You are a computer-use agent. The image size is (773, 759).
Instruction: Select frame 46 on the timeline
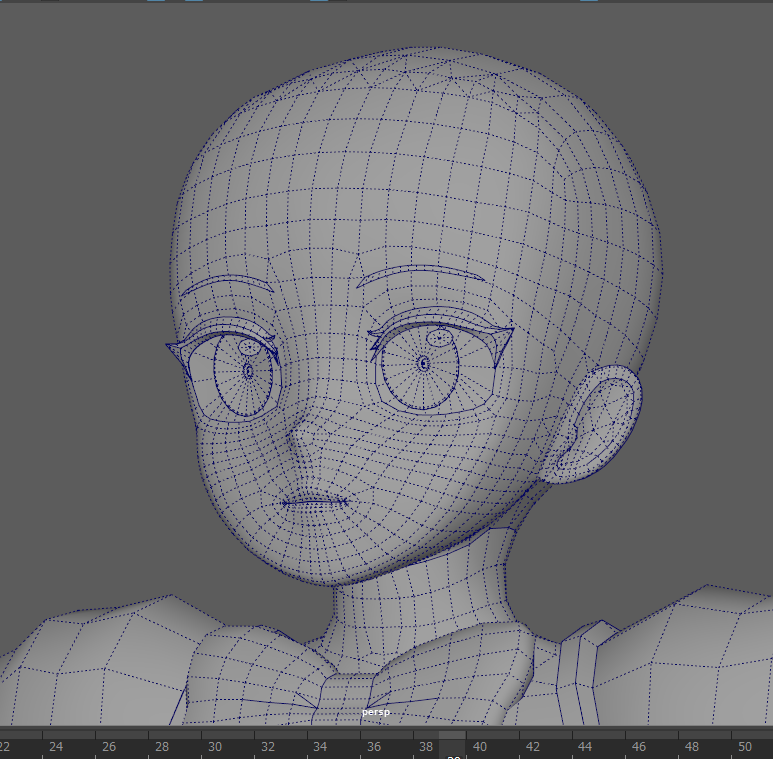pos(638,747)
